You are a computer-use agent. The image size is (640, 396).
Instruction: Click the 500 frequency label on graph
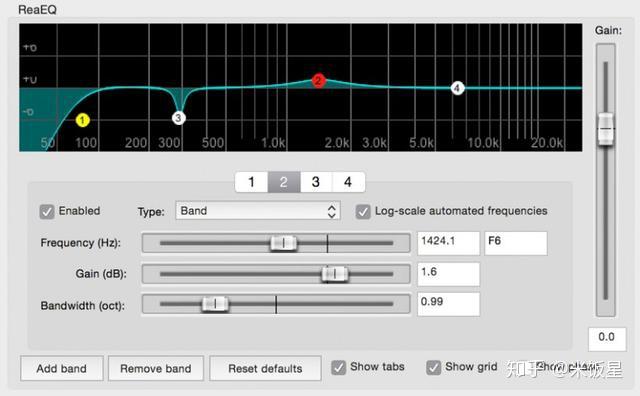coord(213,143)
